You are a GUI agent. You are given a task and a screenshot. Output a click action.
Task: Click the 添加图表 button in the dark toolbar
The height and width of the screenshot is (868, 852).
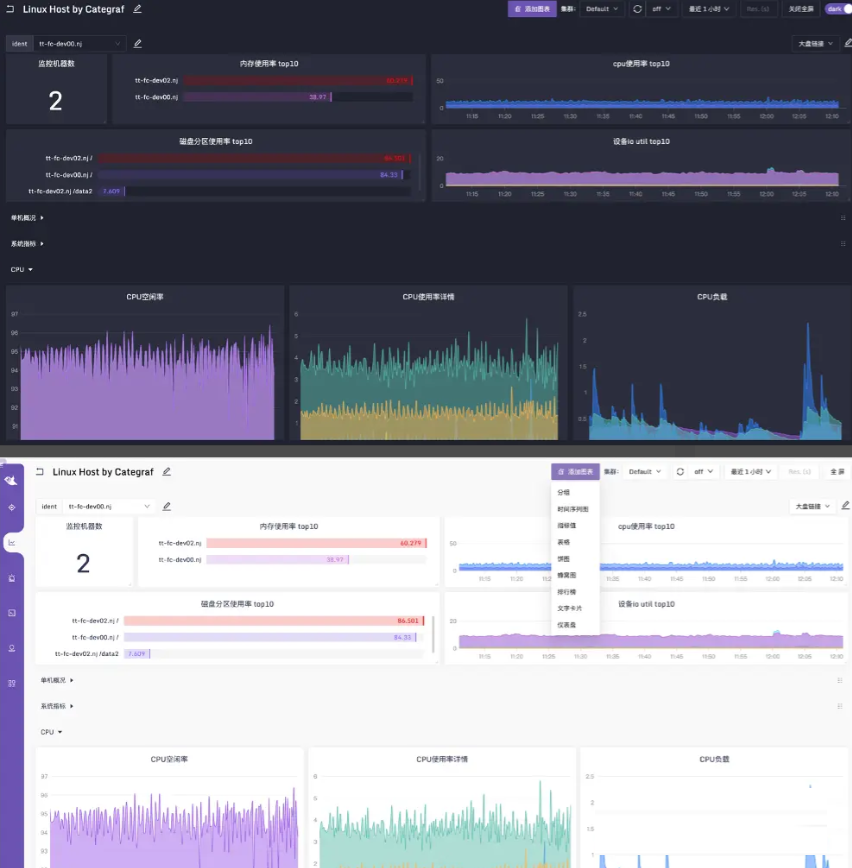[532, 9]
